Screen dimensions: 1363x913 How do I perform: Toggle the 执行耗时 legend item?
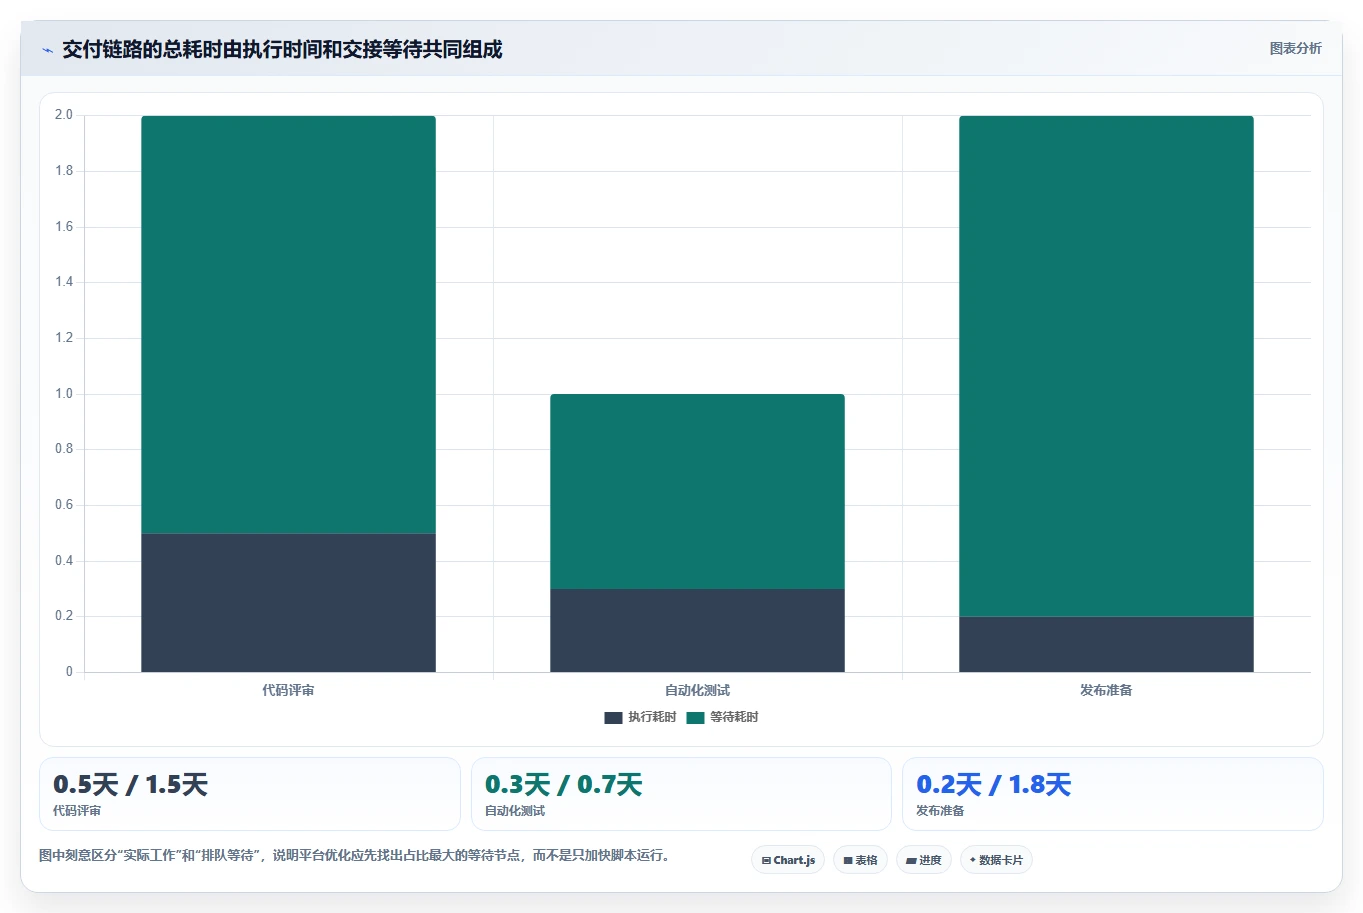point(641,717)
